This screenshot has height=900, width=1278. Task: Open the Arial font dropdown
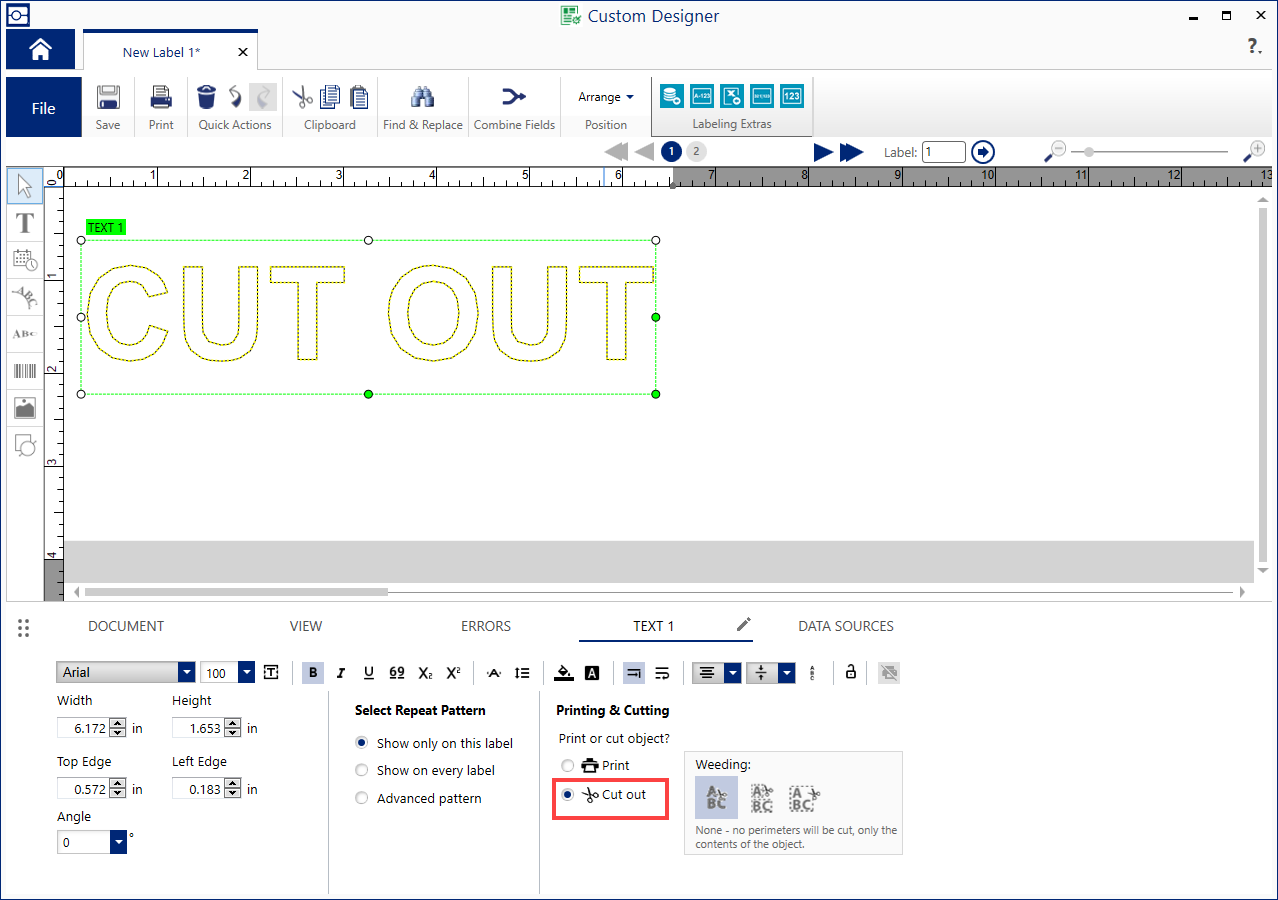186,673
